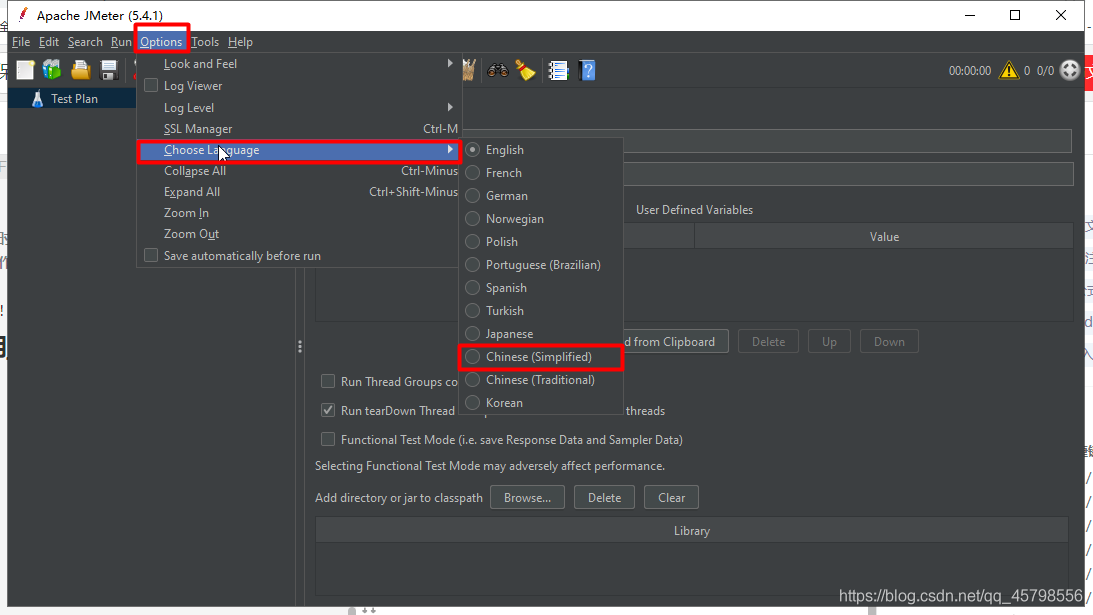Click the Library column header
Image resolution: width=1093 pixels, height=615 pixels.
[x=692, y=531]
